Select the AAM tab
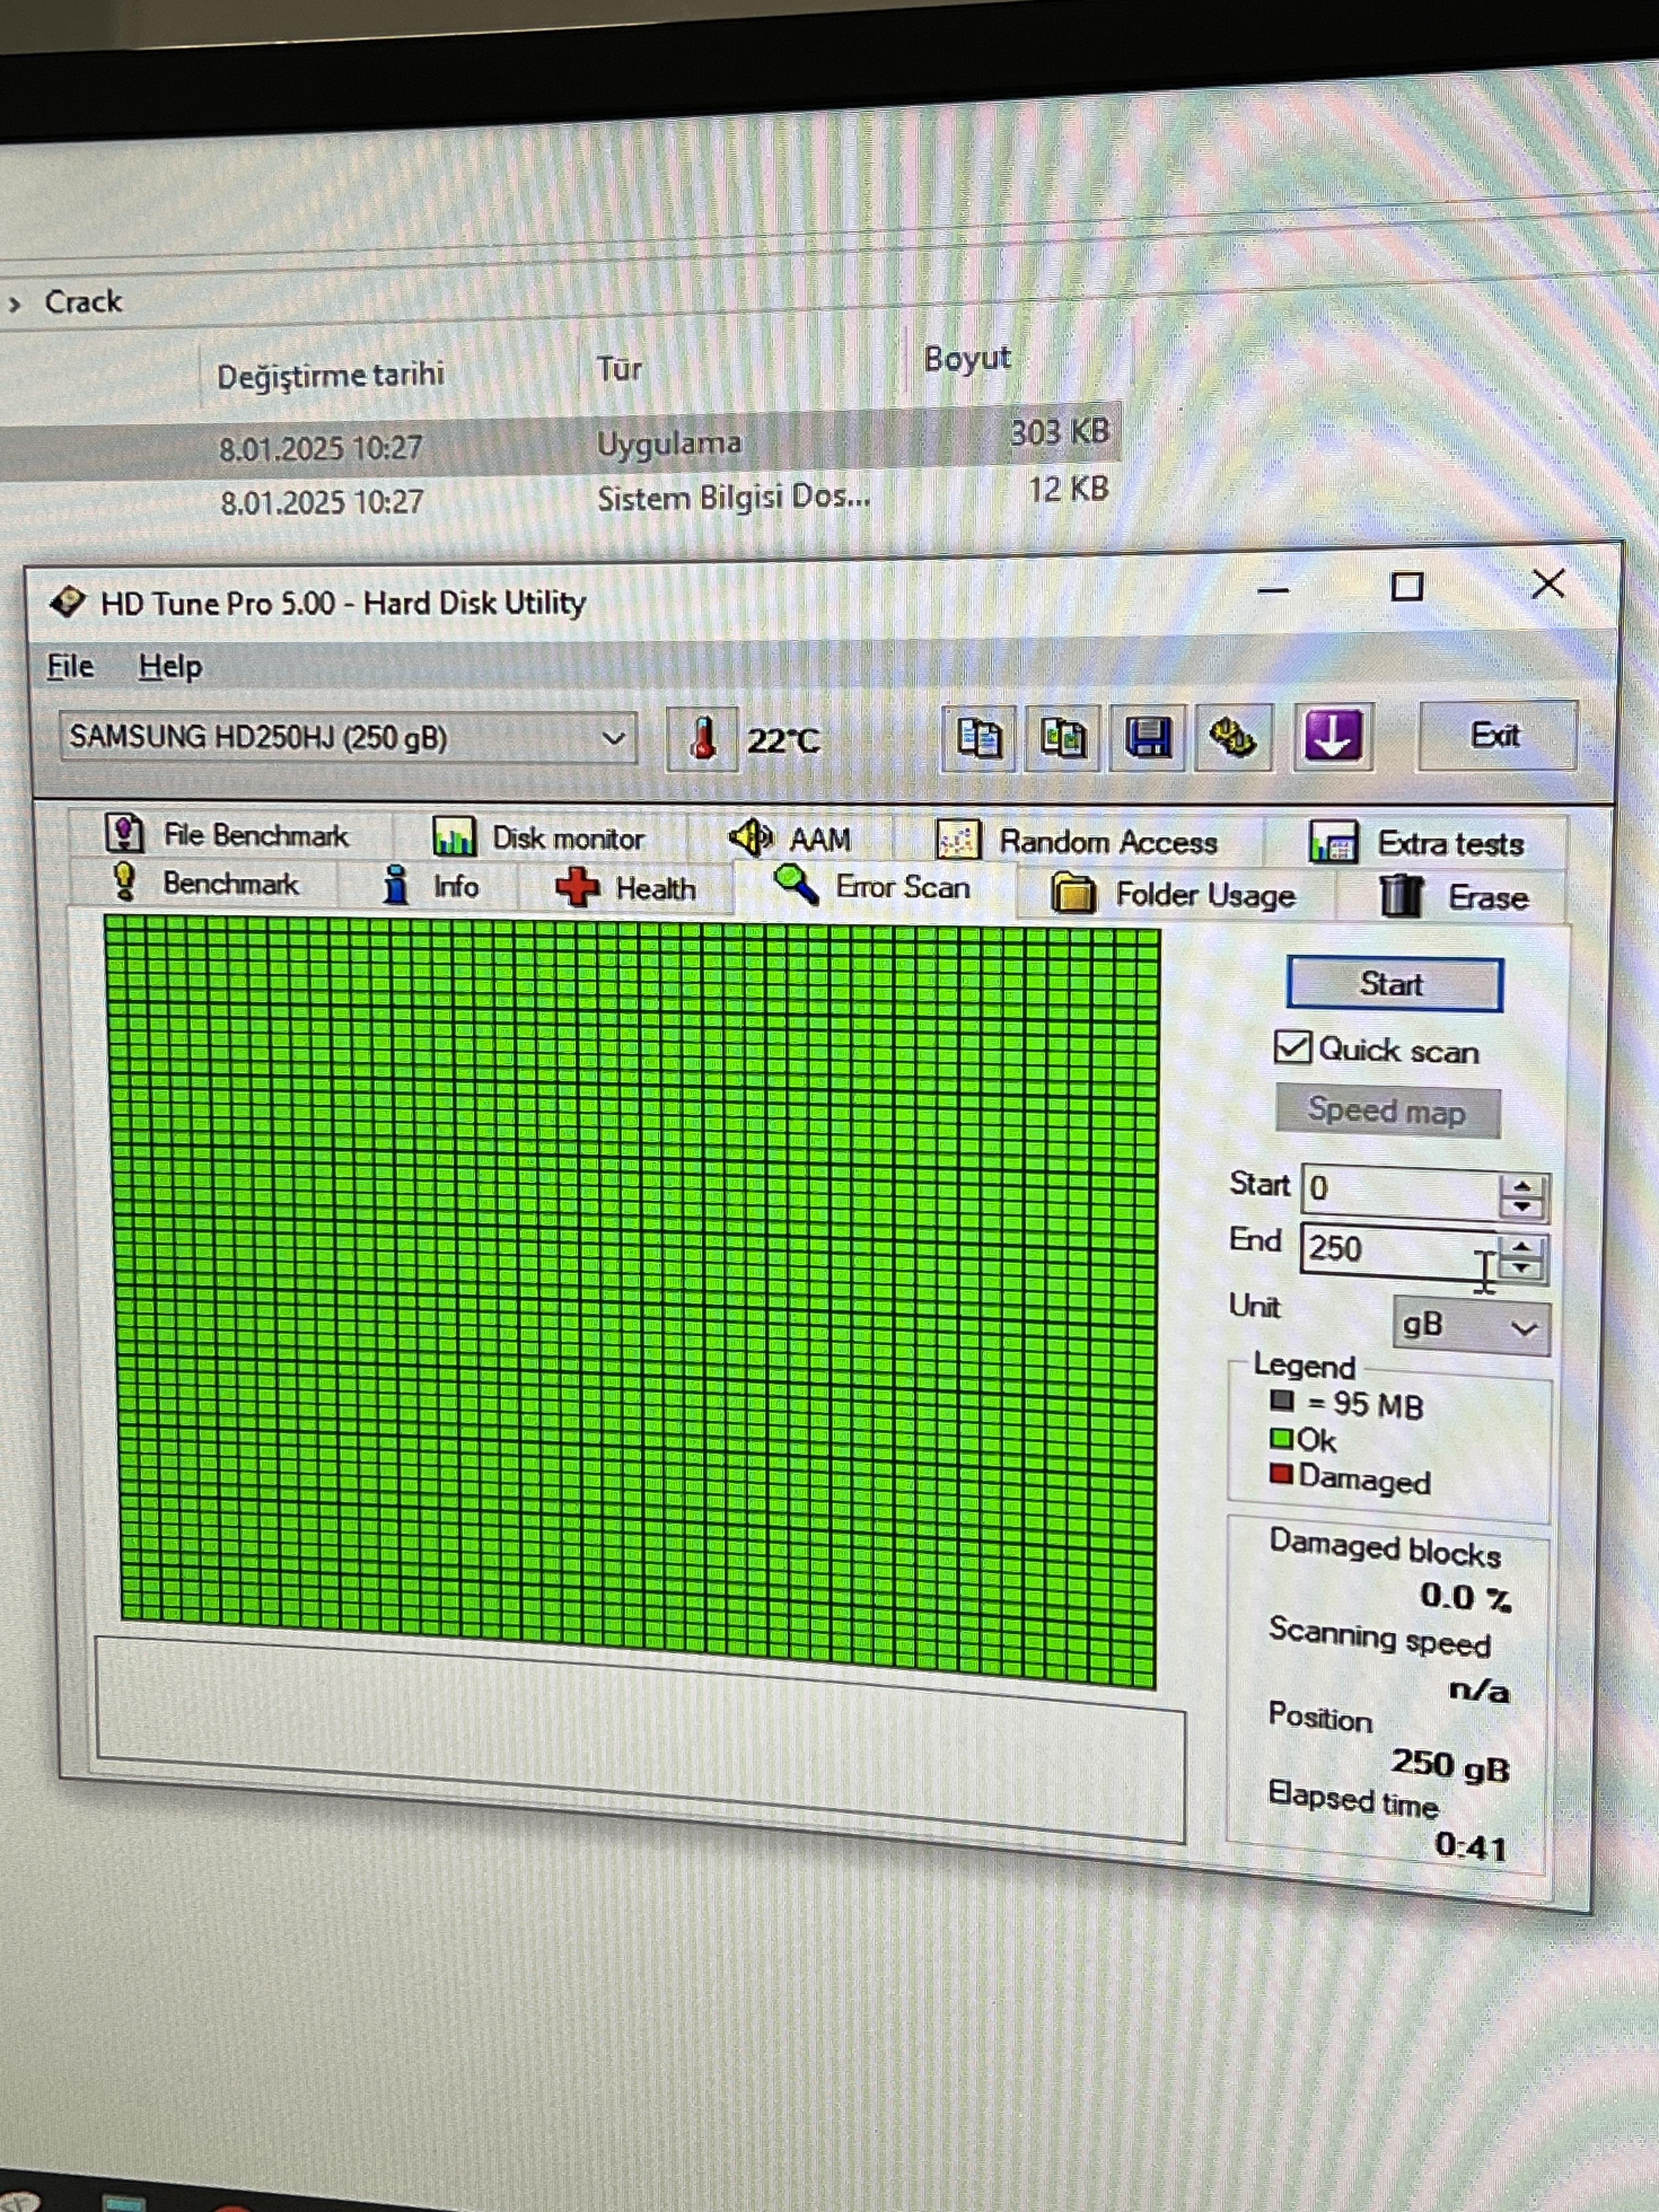This screenshot has width=1659, height=2212. pyautogui.click(x=792, y=838)
